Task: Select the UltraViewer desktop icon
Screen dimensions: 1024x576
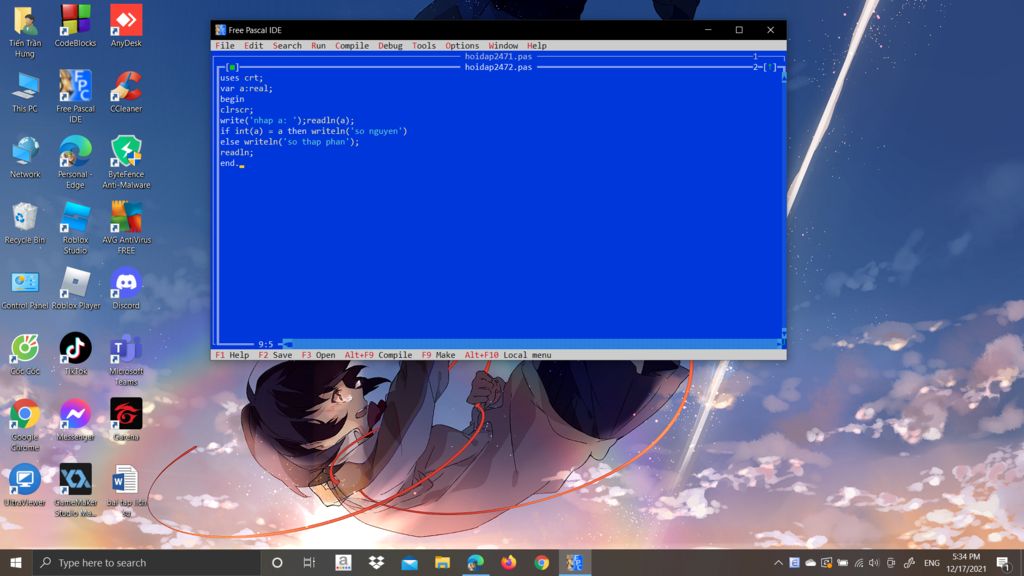Action: [x=25, y=486]
